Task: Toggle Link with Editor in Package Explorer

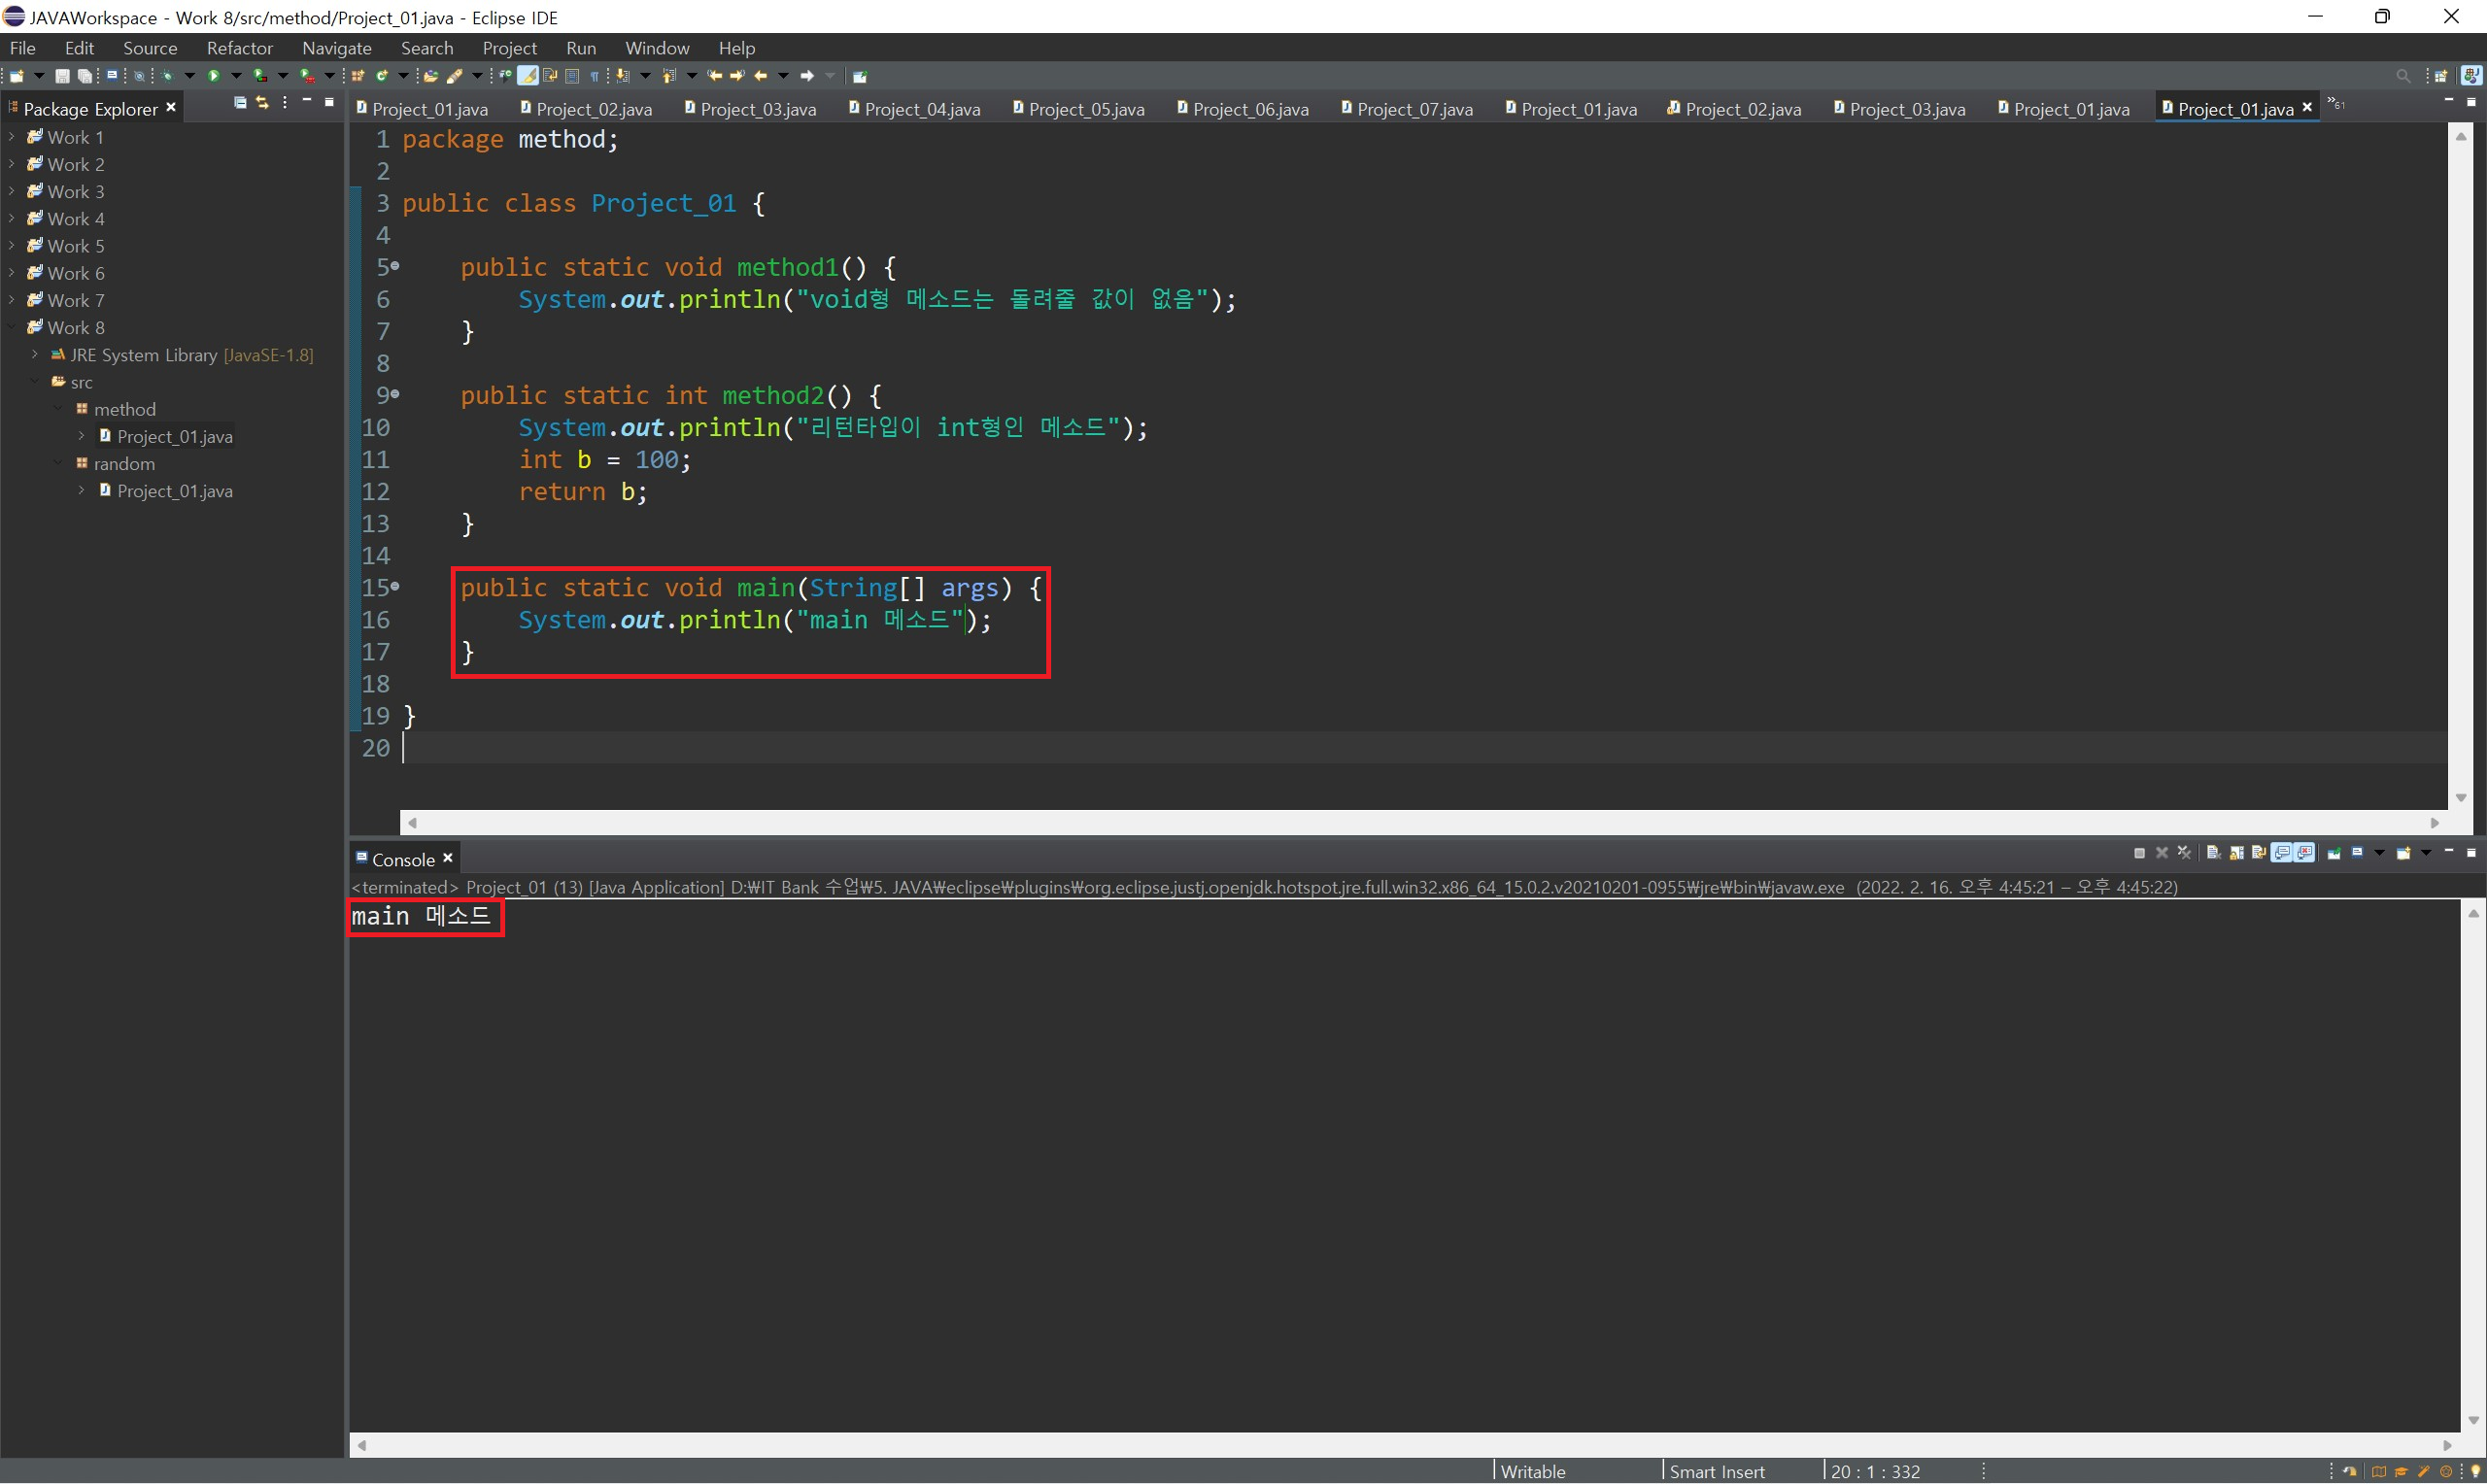Action: click(x=262, y=103)
